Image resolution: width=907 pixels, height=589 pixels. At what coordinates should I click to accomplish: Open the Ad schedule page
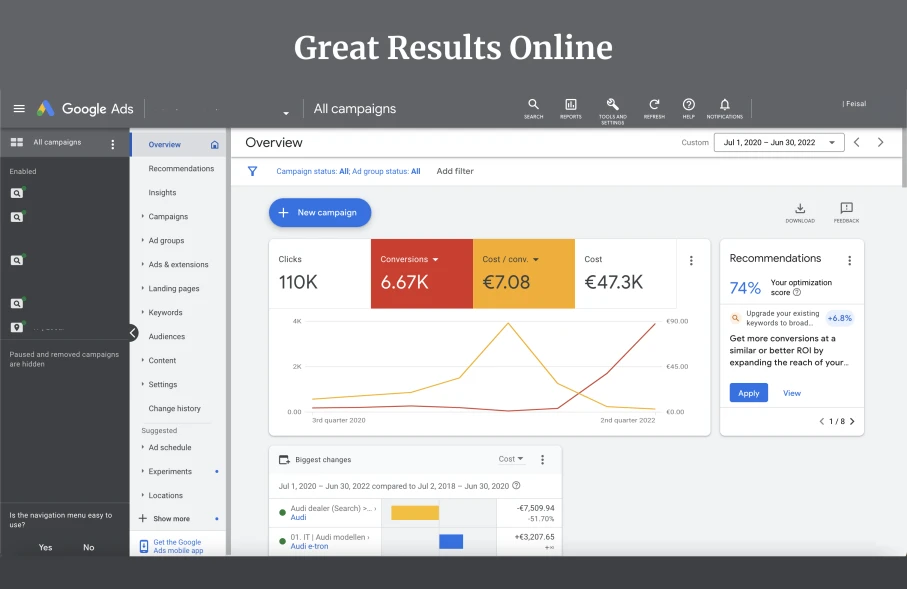[169, 447]
